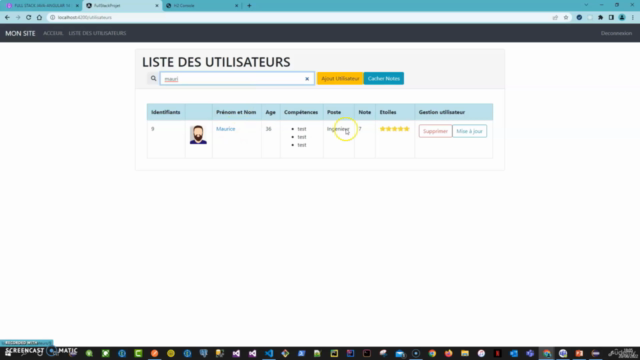This screenshot has height=360, width=640.
Task: Open Firefox from the taskbar
Action: pyautogui.click(x=449, y=353)
